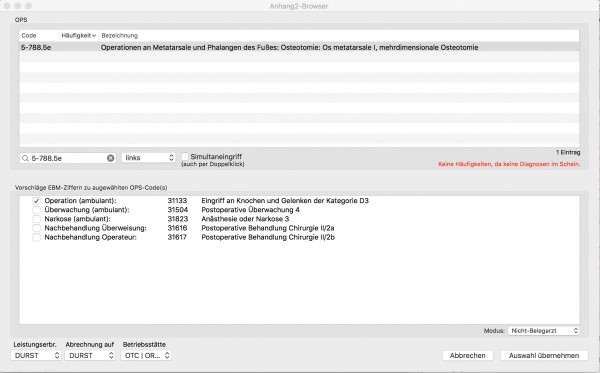Click EBM code 31823

[178, 219]
